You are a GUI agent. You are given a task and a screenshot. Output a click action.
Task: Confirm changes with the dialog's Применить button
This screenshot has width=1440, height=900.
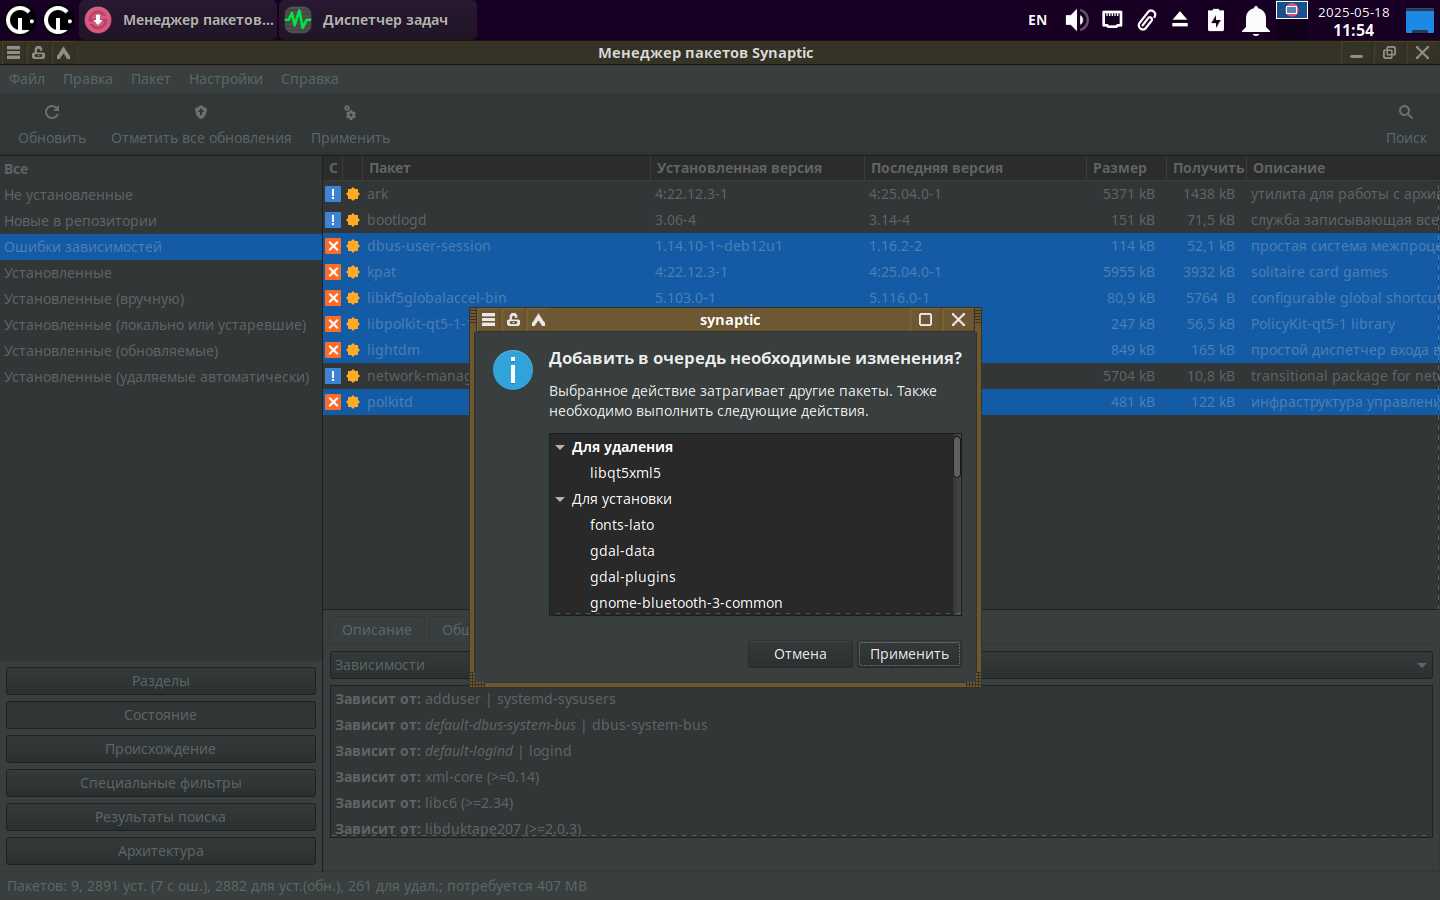tap(909, 654)
